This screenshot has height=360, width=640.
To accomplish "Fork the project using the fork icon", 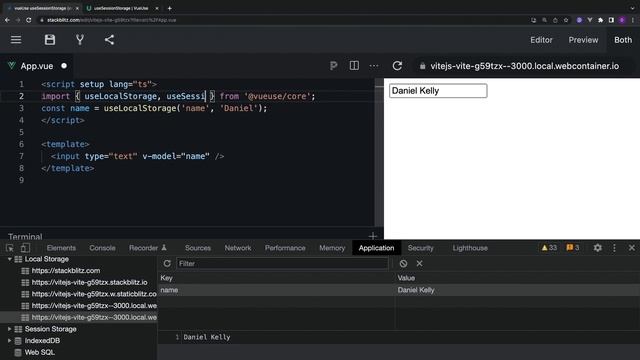I will [80, 40].
